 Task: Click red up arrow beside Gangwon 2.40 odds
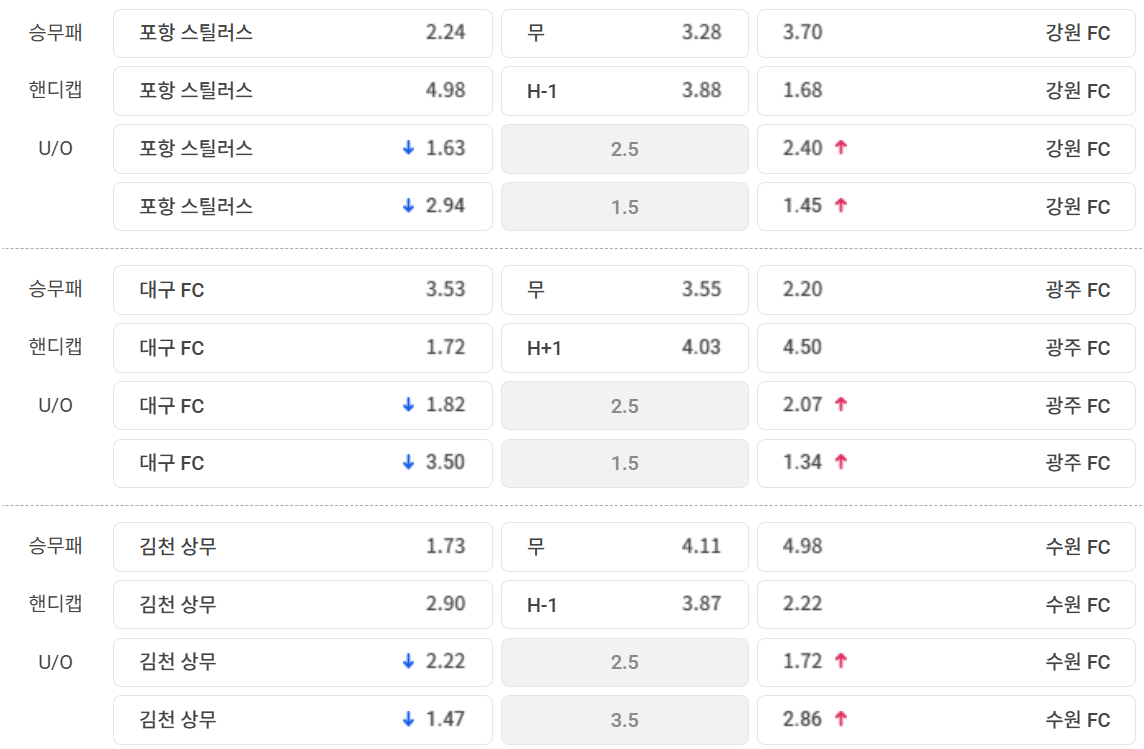[x=841, y=148]
